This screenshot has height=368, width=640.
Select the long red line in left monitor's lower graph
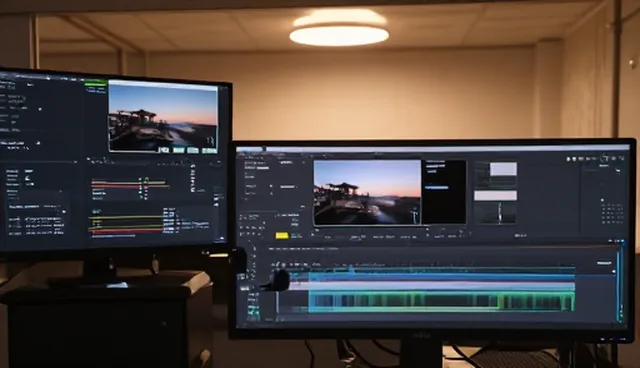point(127,232)
